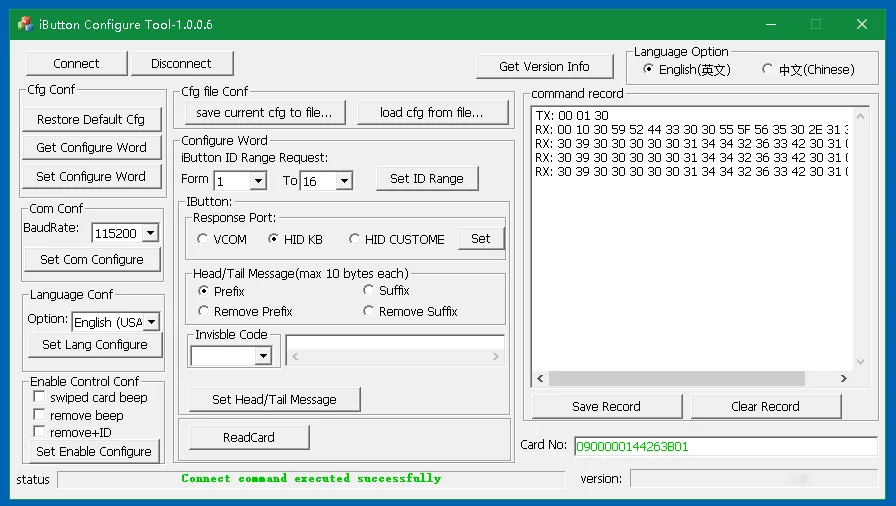Get version info of the device
896x506 pixels.
click(545, 66)
